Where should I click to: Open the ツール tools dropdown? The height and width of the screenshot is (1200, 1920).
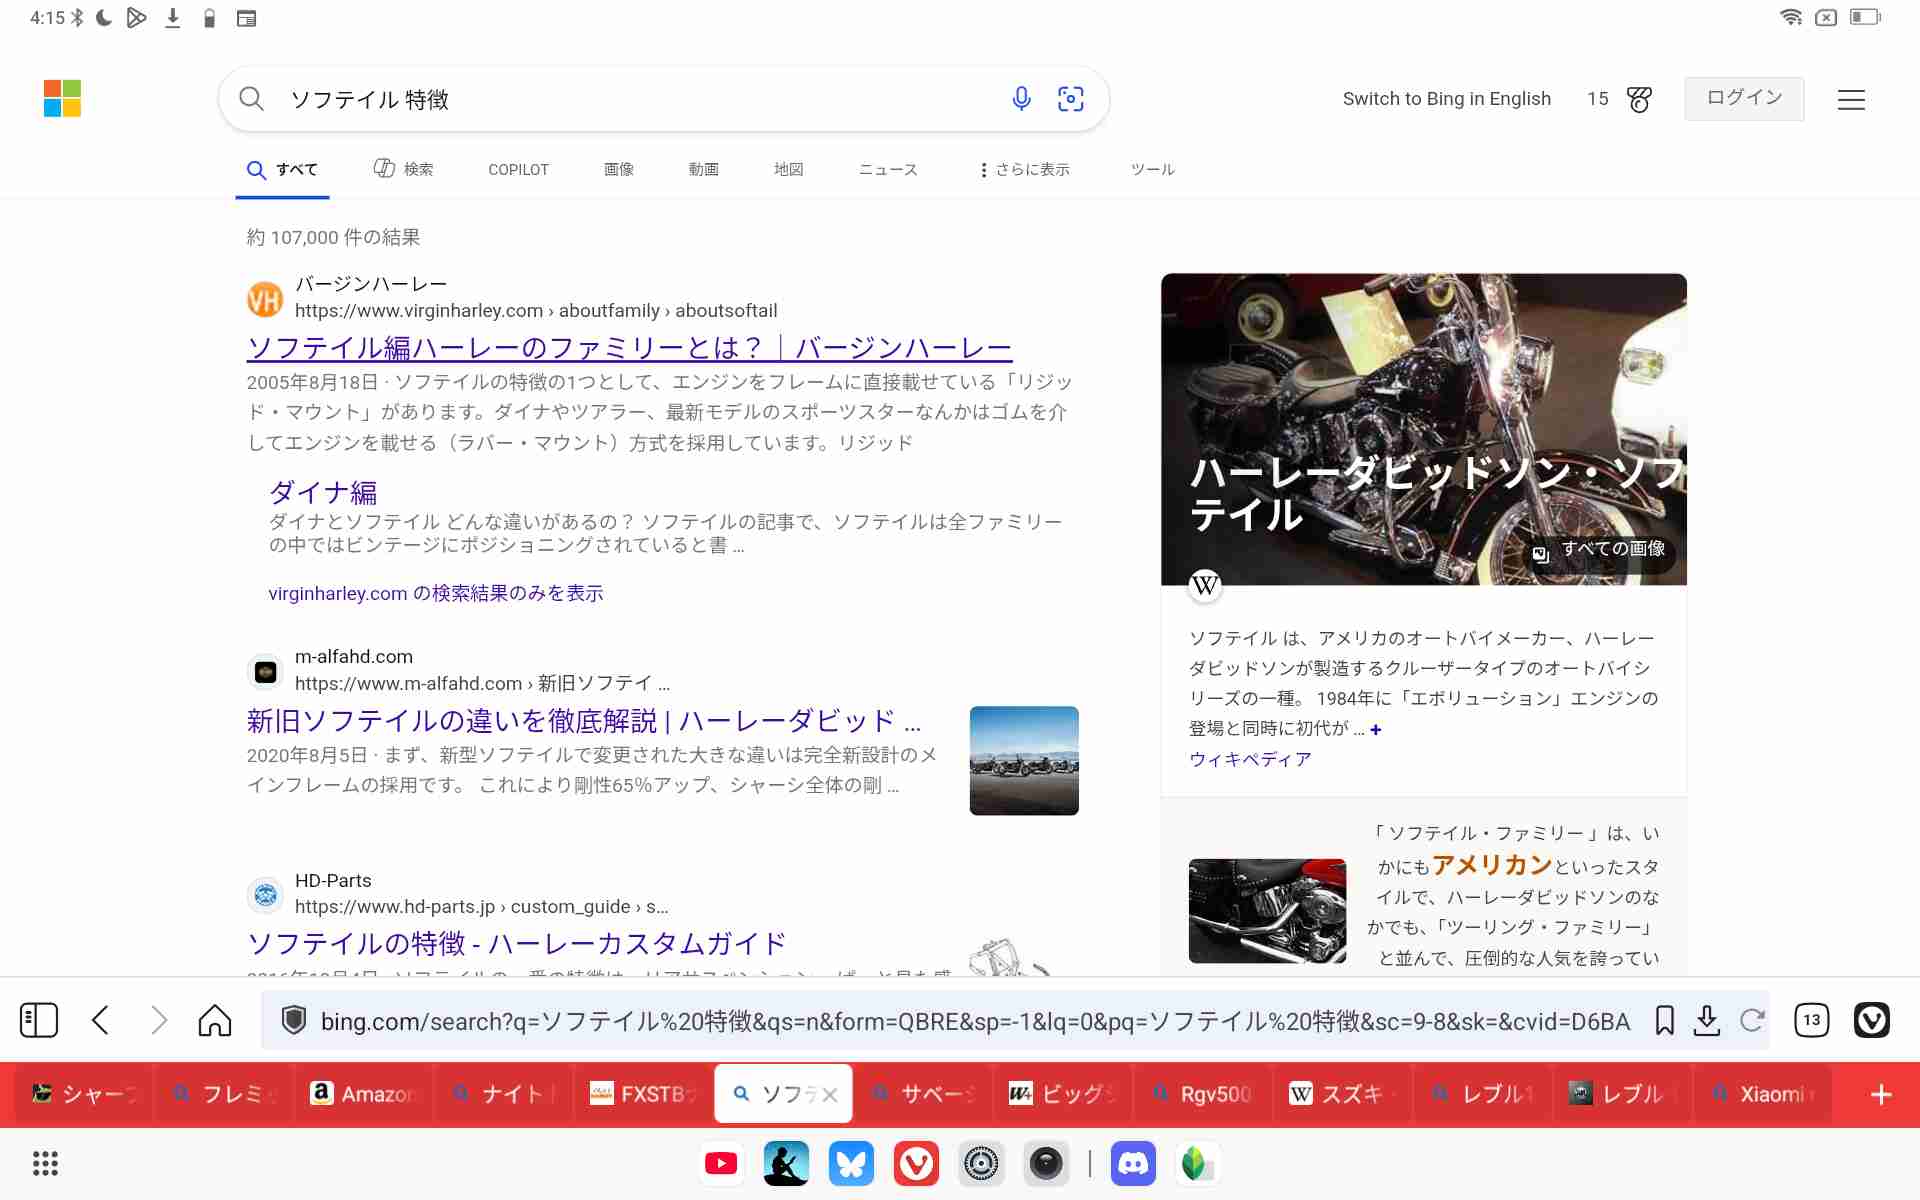pos(1152,170)
